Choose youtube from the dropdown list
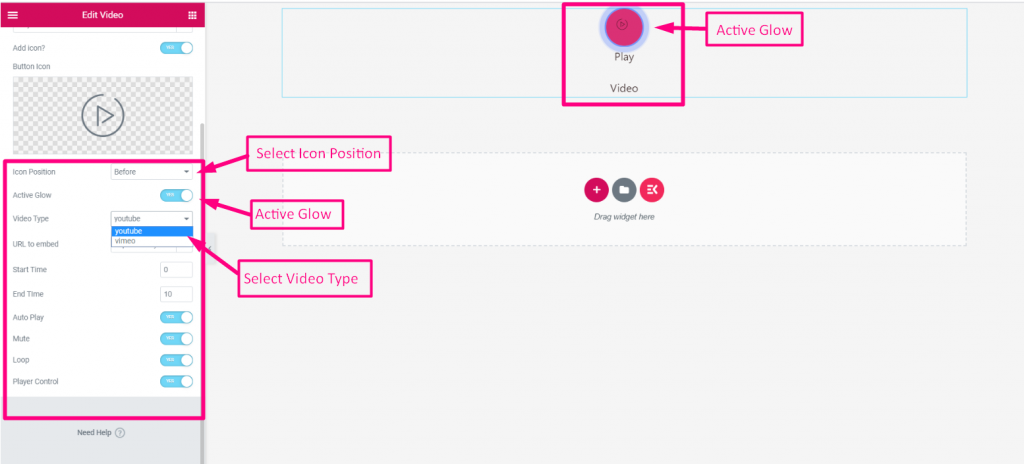This screenshot has width=1024, height=464. point(151,231)
